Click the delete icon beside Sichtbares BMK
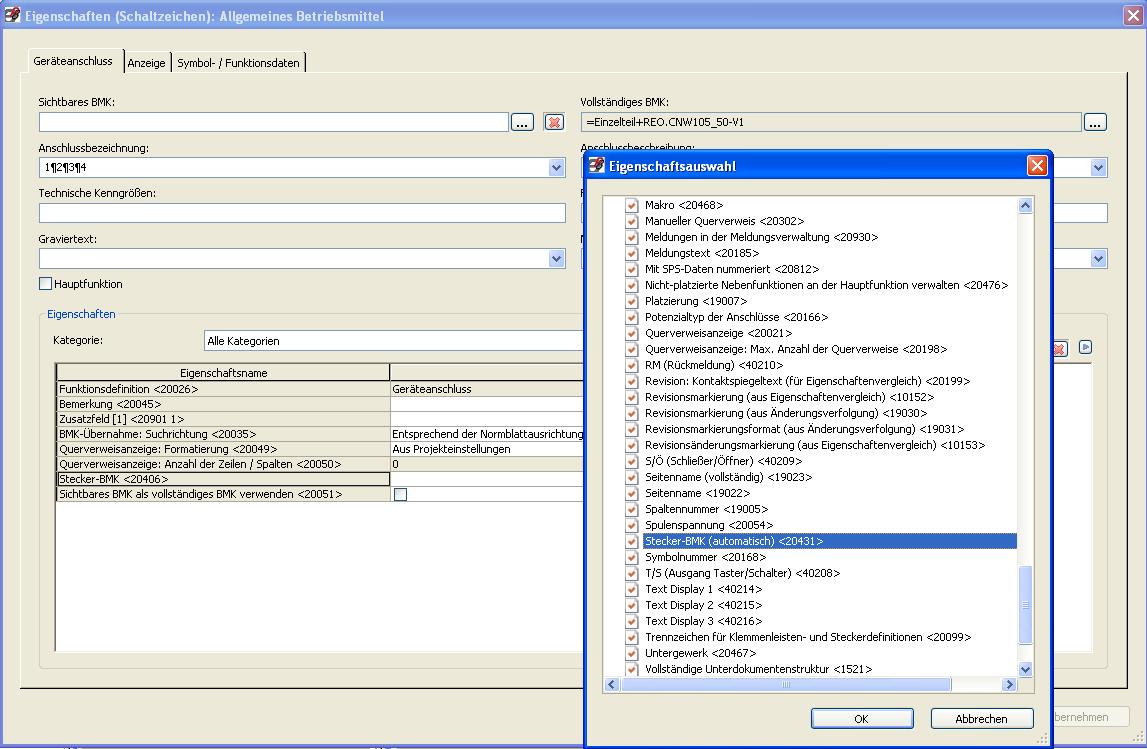1147x749 pixels. [x=554, y=122]
